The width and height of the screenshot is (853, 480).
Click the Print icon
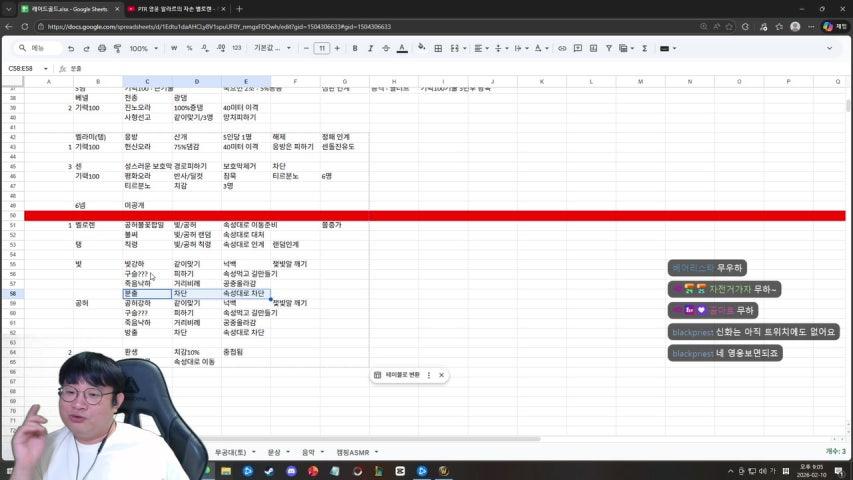click(x=101, y=48)
